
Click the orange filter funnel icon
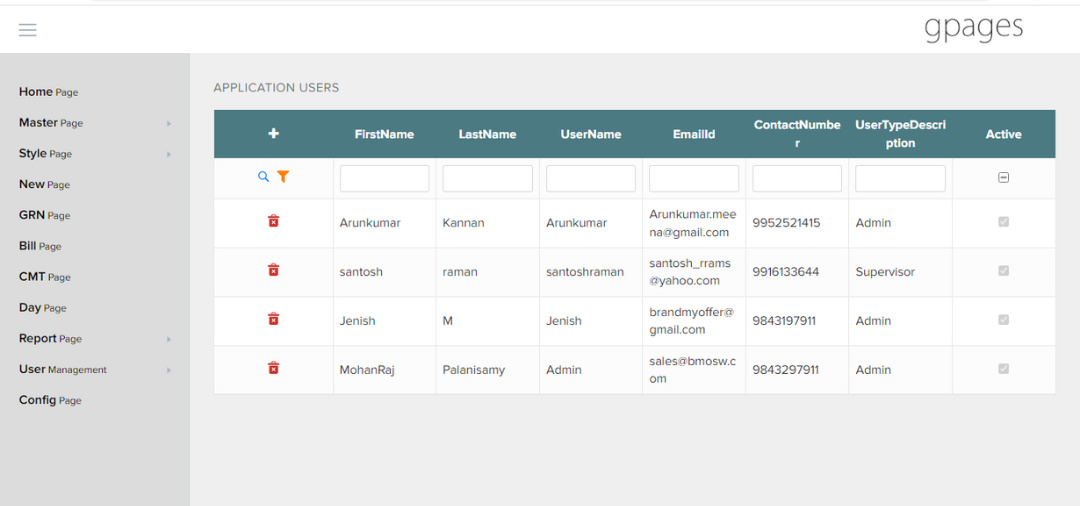click(283, 177)
